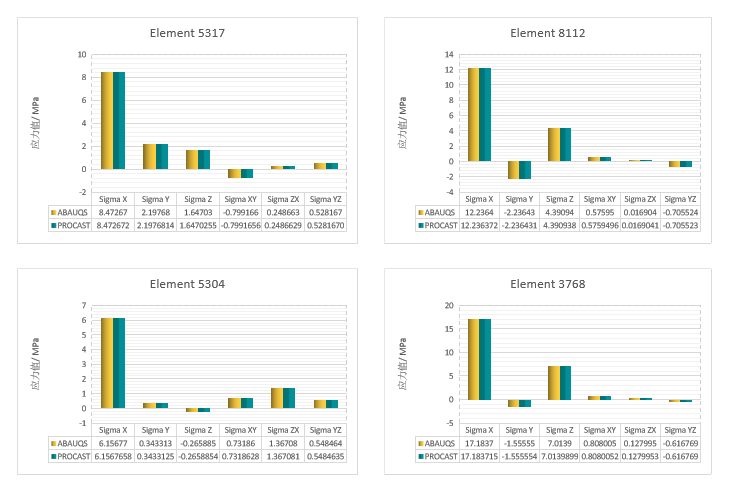The width and height of the screenshot is (730, 490).
Task: Click the MPa y-axis label of Element 5317 chart
Action: tap(36, 122)
